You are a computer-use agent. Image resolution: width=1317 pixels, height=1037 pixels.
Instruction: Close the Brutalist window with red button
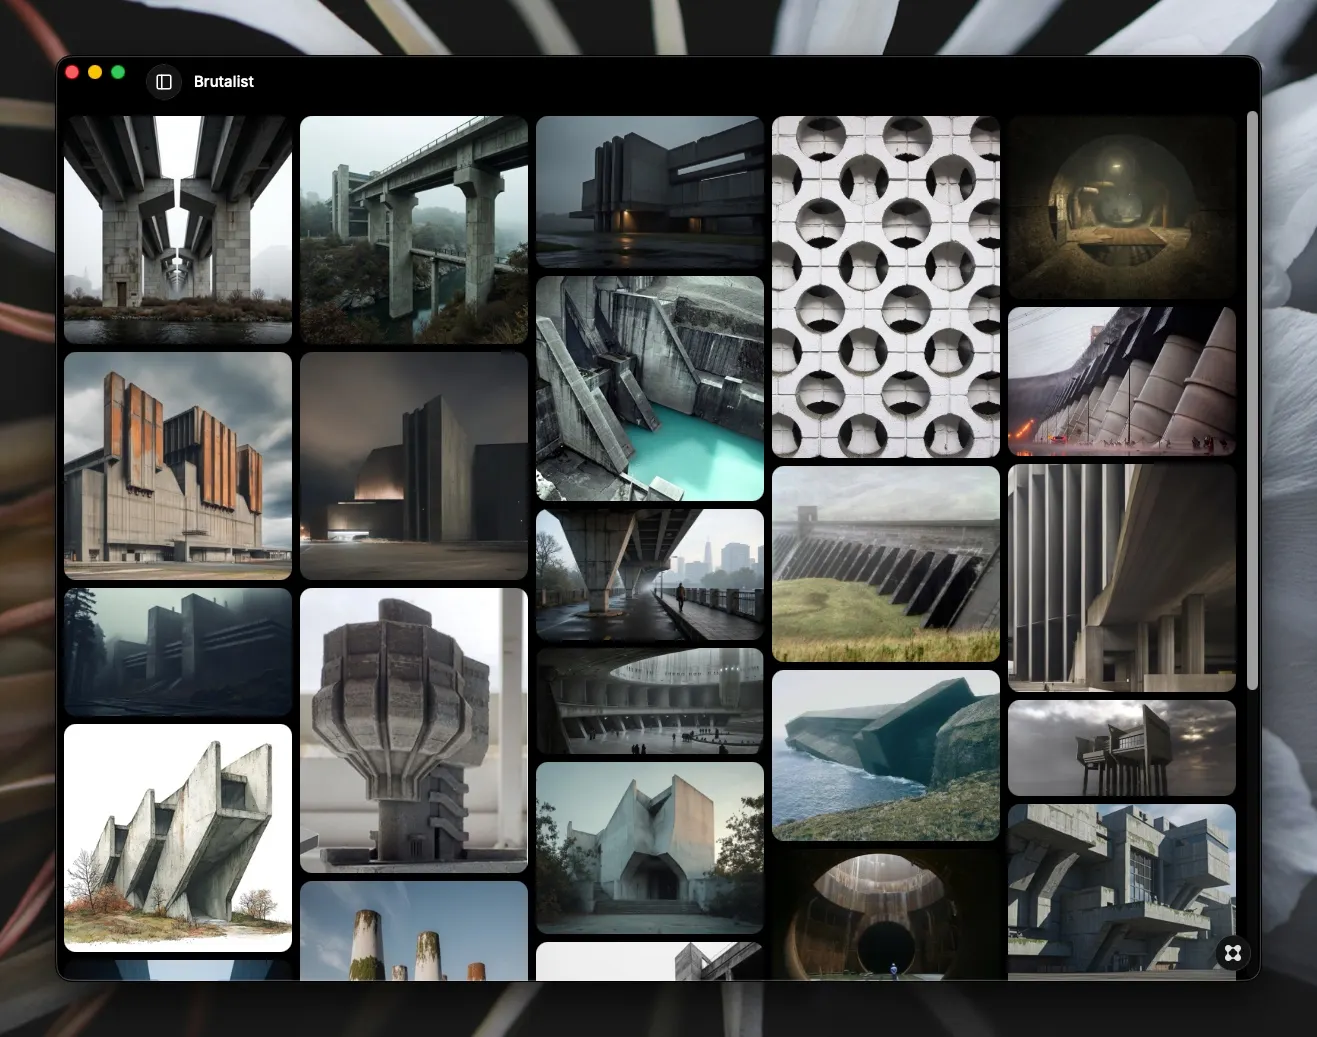(72, 72)
